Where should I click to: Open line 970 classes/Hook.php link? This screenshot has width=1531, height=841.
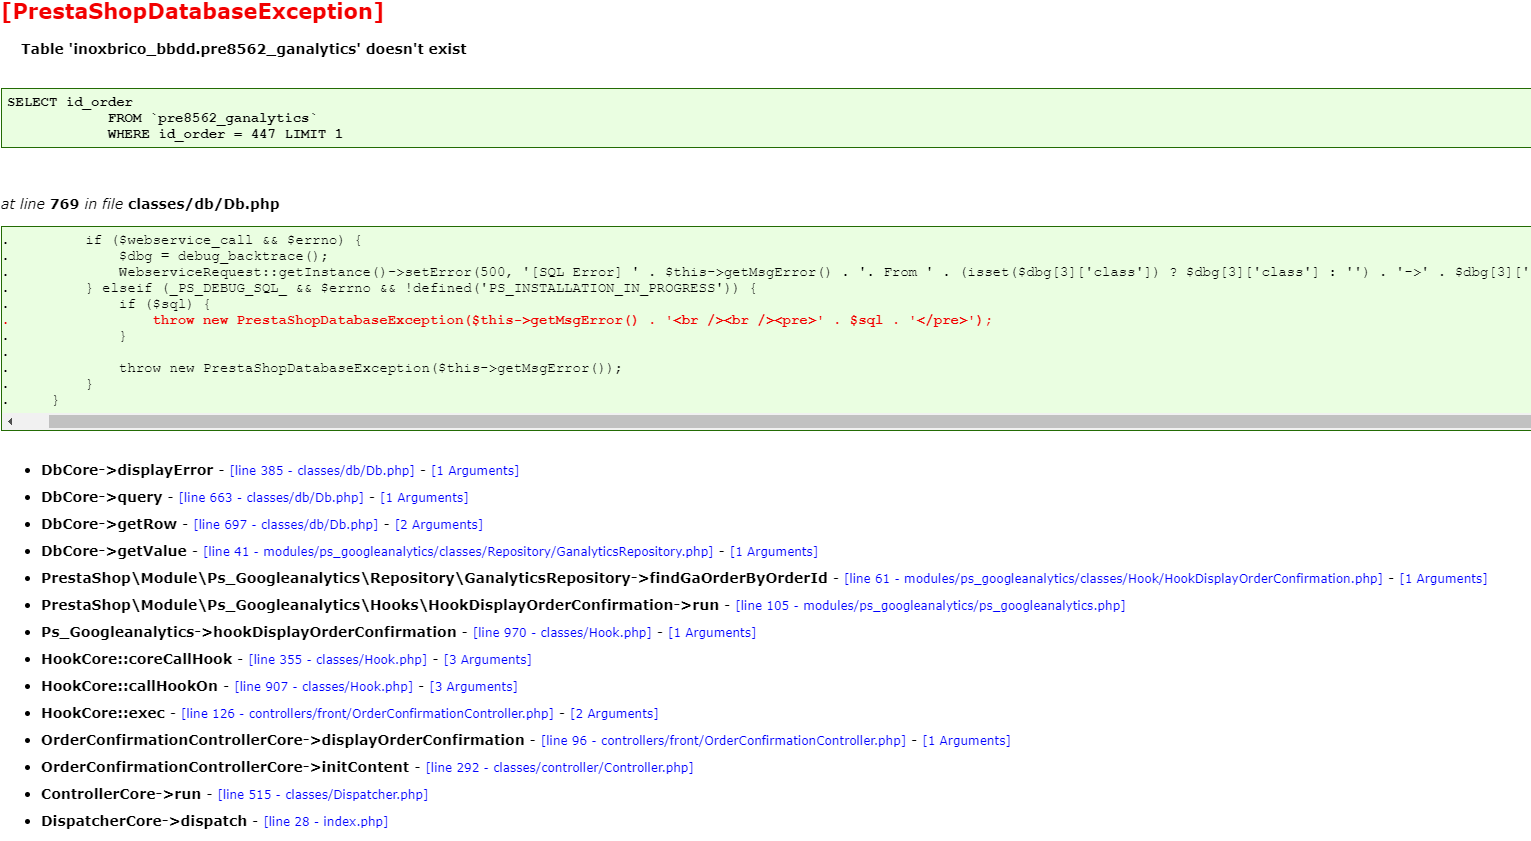click(x=562, y=633)
